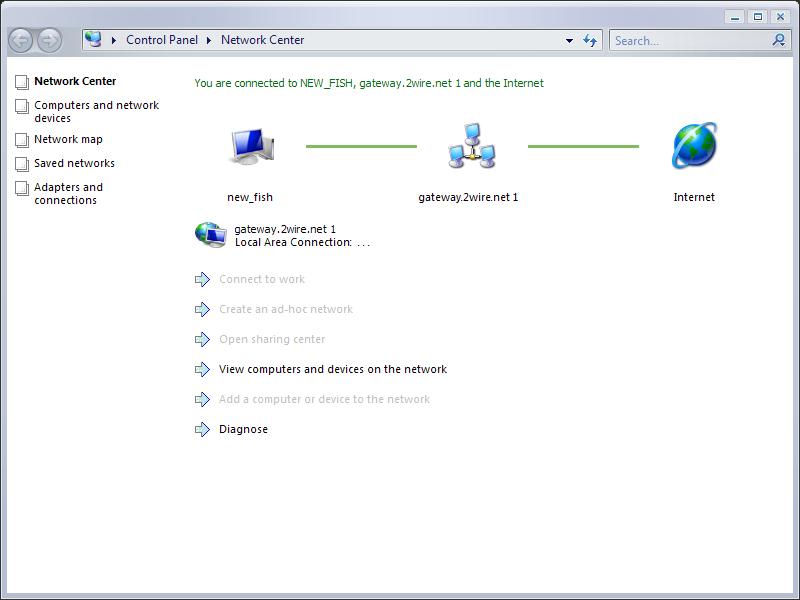800x600 pixels.
Task: Click the search magnifier icon
Action: (779, 40)
